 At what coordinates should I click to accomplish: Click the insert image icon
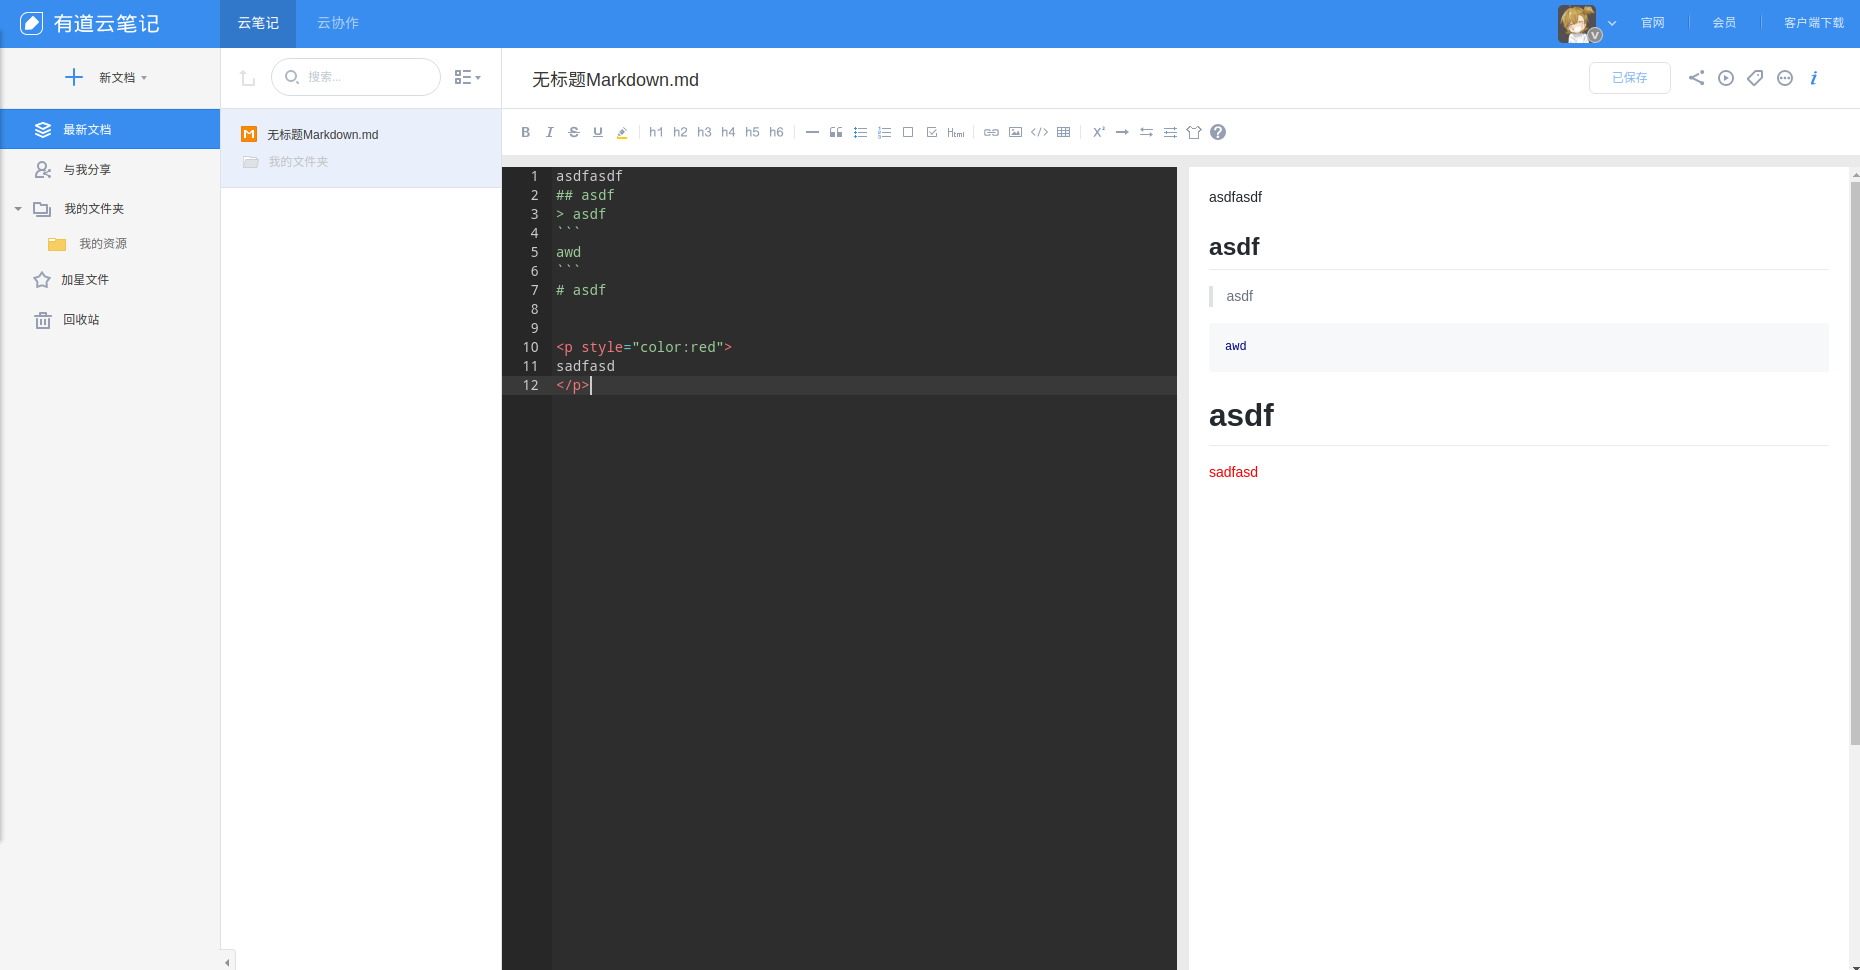tap(1016, 132)
